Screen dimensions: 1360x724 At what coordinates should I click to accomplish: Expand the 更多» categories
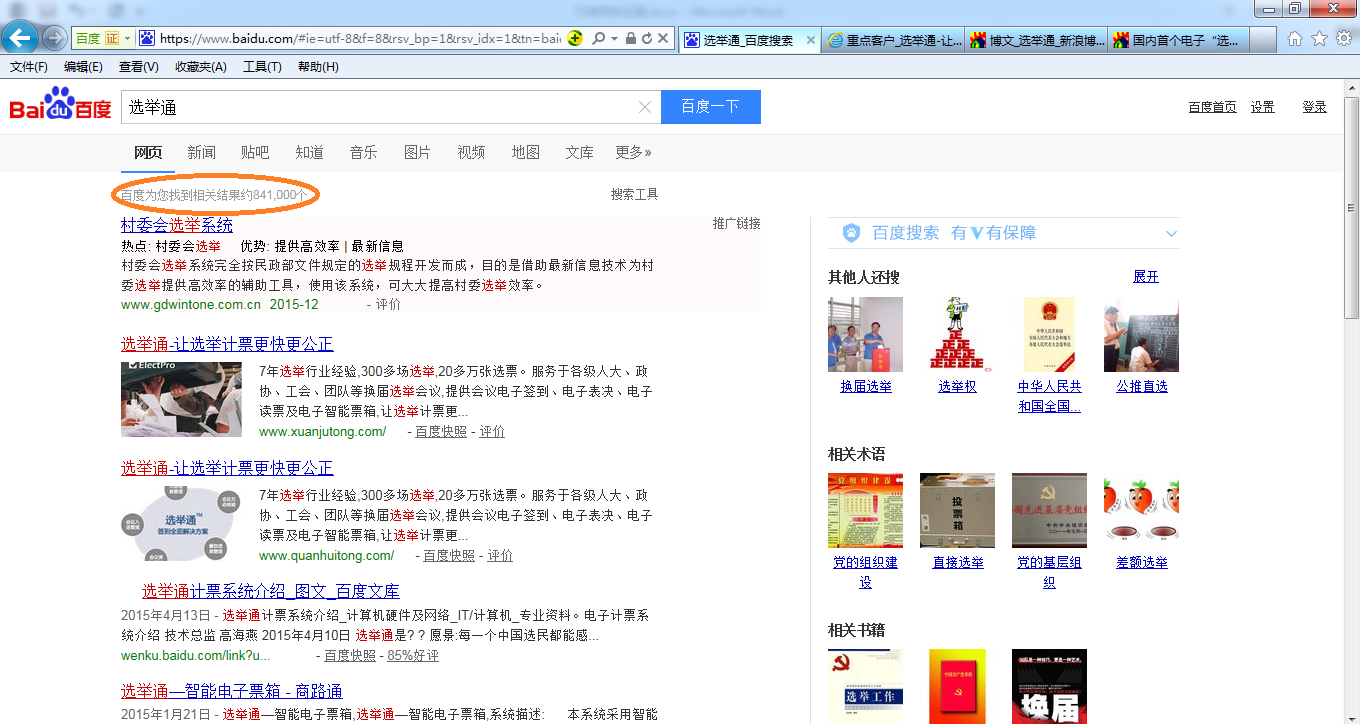coord(633,152)
